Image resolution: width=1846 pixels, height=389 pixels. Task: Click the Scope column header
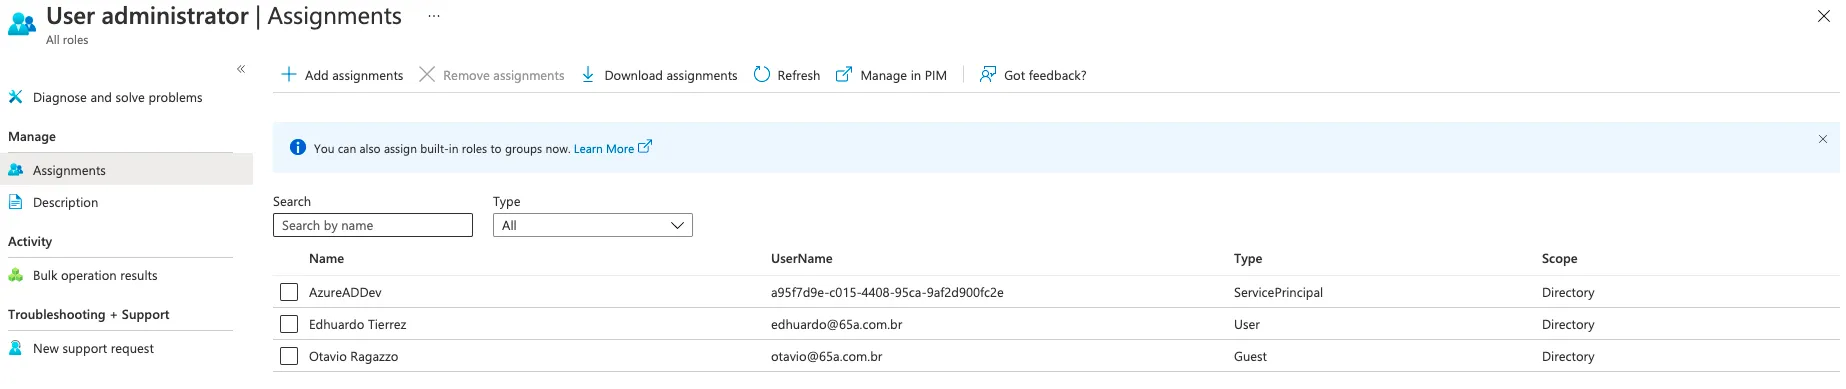[x=1560, y=259]
